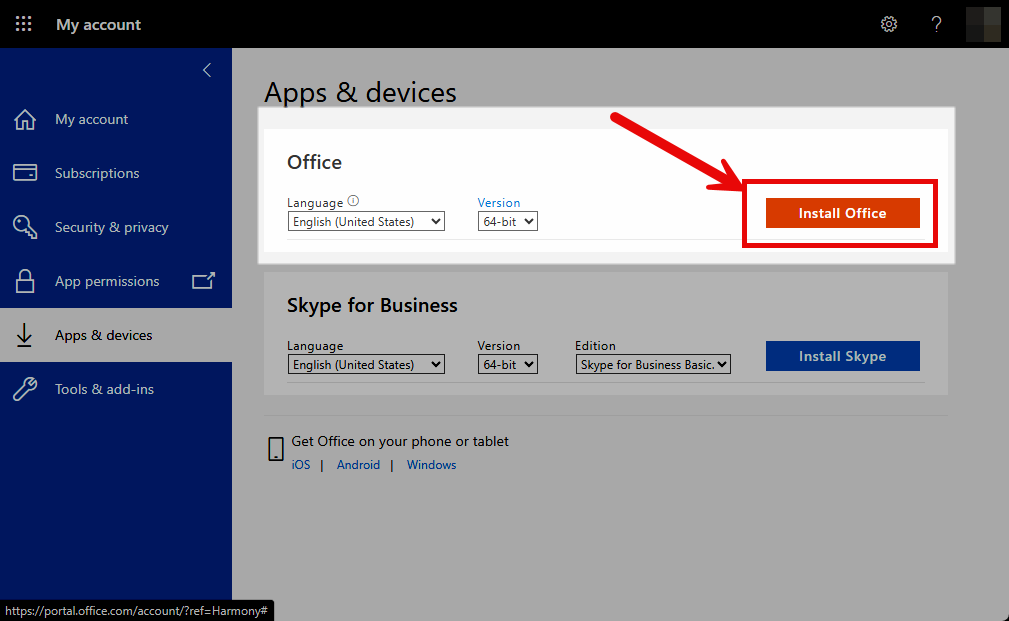Click the external link icon next to App permissions

point(203,281)
